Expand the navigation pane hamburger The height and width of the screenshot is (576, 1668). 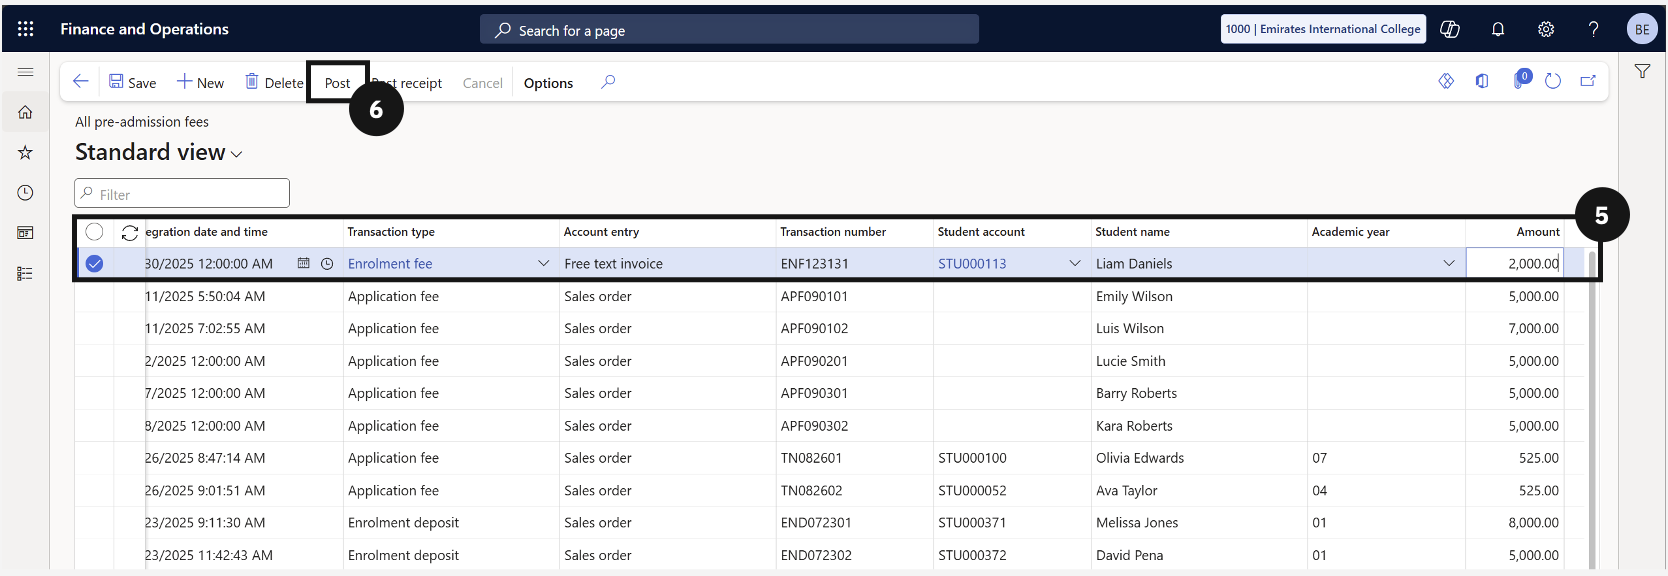point(26,72)
